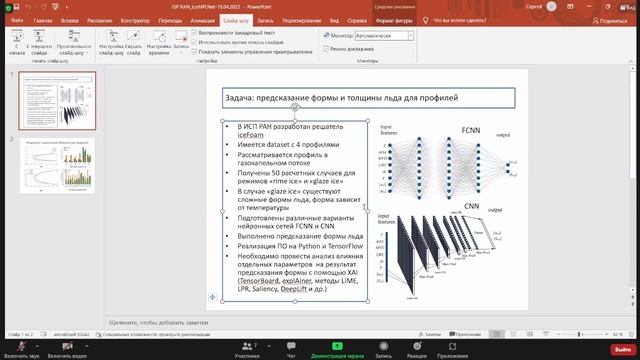Open the Home (Главная) tab

click(x=43, y=20)
